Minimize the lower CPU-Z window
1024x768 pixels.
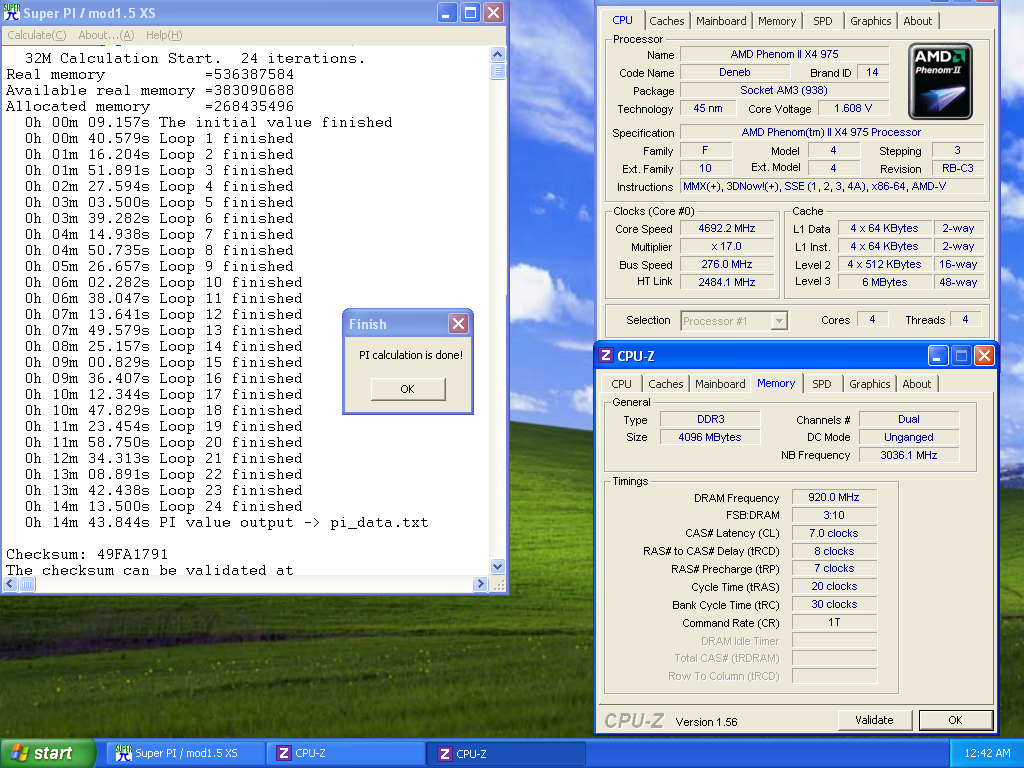937,356
